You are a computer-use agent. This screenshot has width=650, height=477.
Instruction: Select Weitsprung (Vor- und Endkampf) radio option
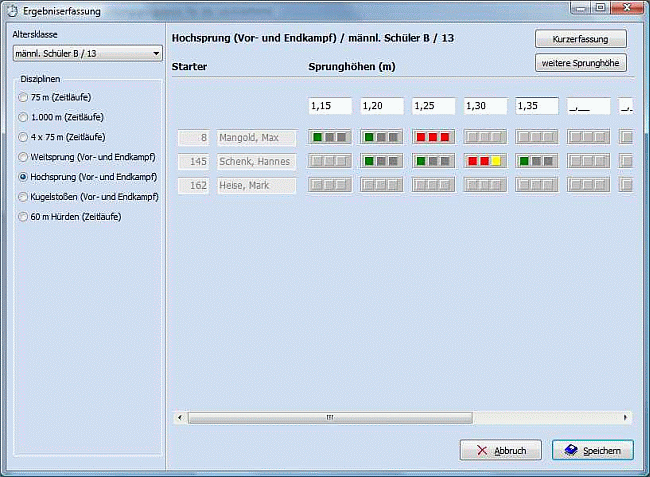pos(23,157)
